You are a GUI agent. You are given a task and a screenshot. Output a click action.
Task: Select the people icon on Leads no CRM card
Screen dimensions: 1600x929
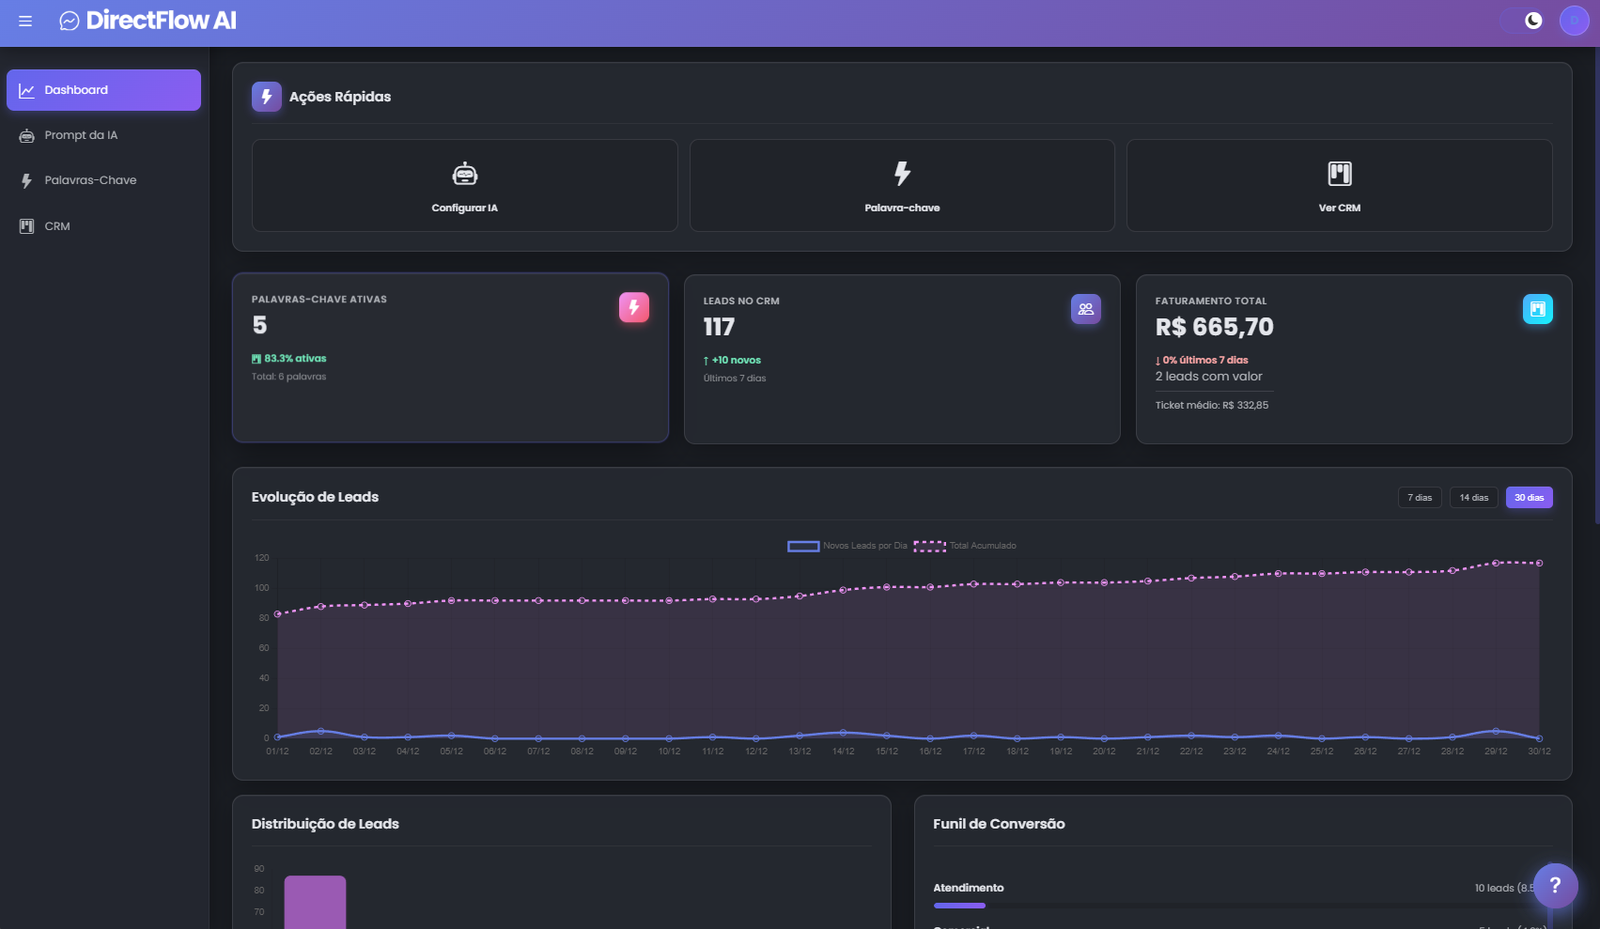coord(1086,309)
